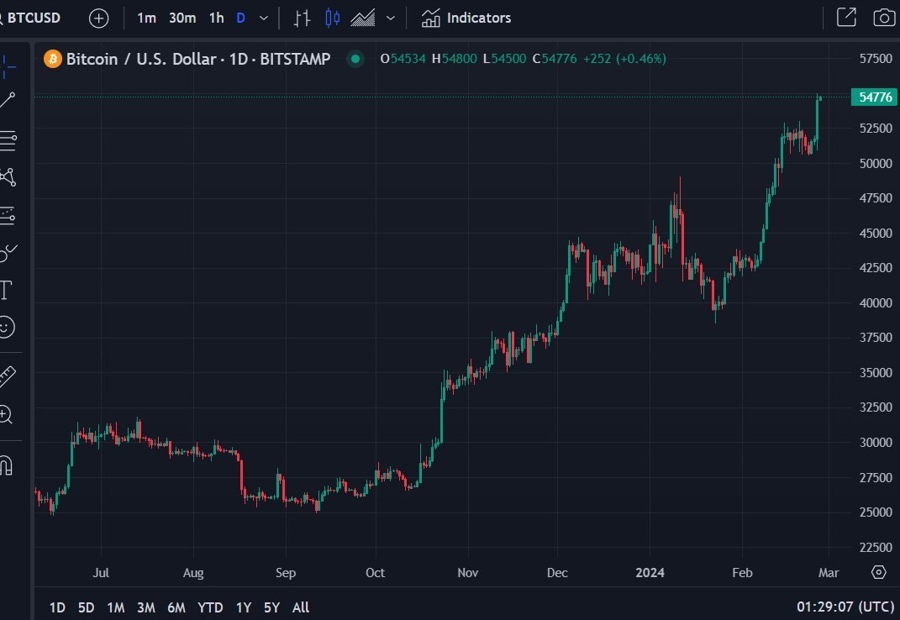Click the Bitcoin / U.S. Dollar title
900x620 pixels.
141,59
